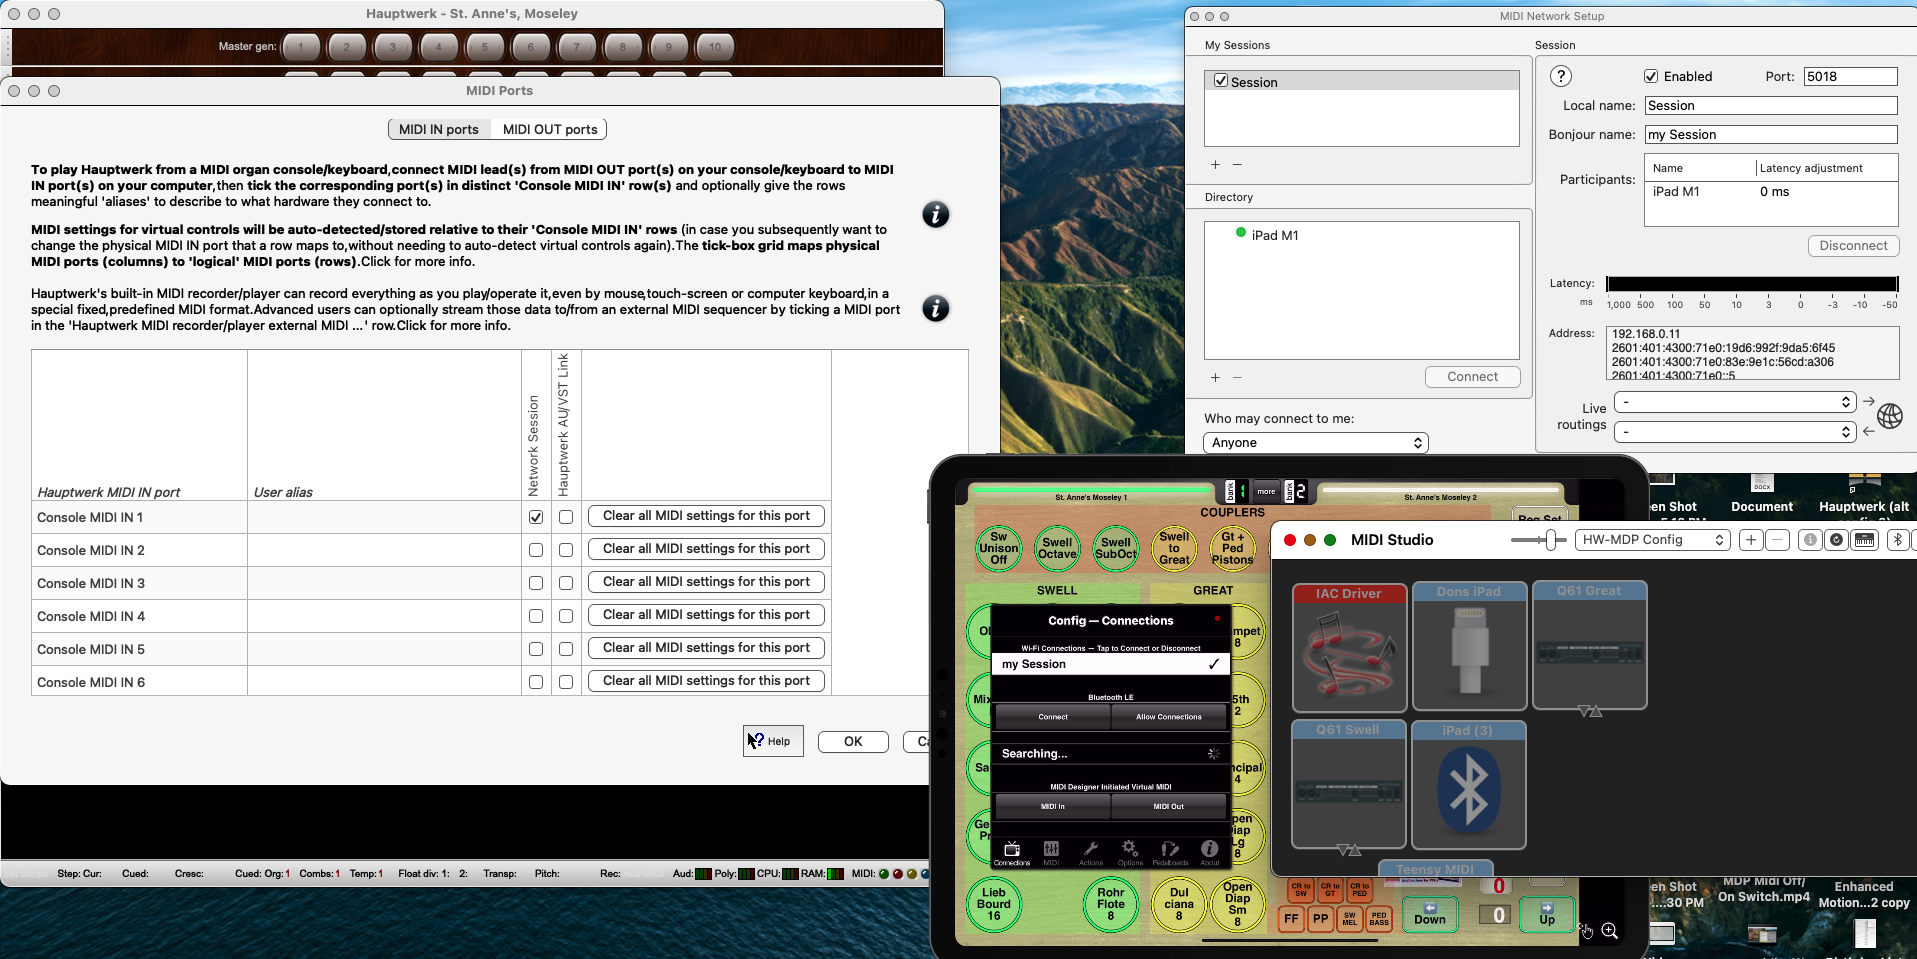The image size is (1917, 959).
Task: Click the info icon beside the MIDI recorder/player paragraph
Action: click(x=935, y=308)
